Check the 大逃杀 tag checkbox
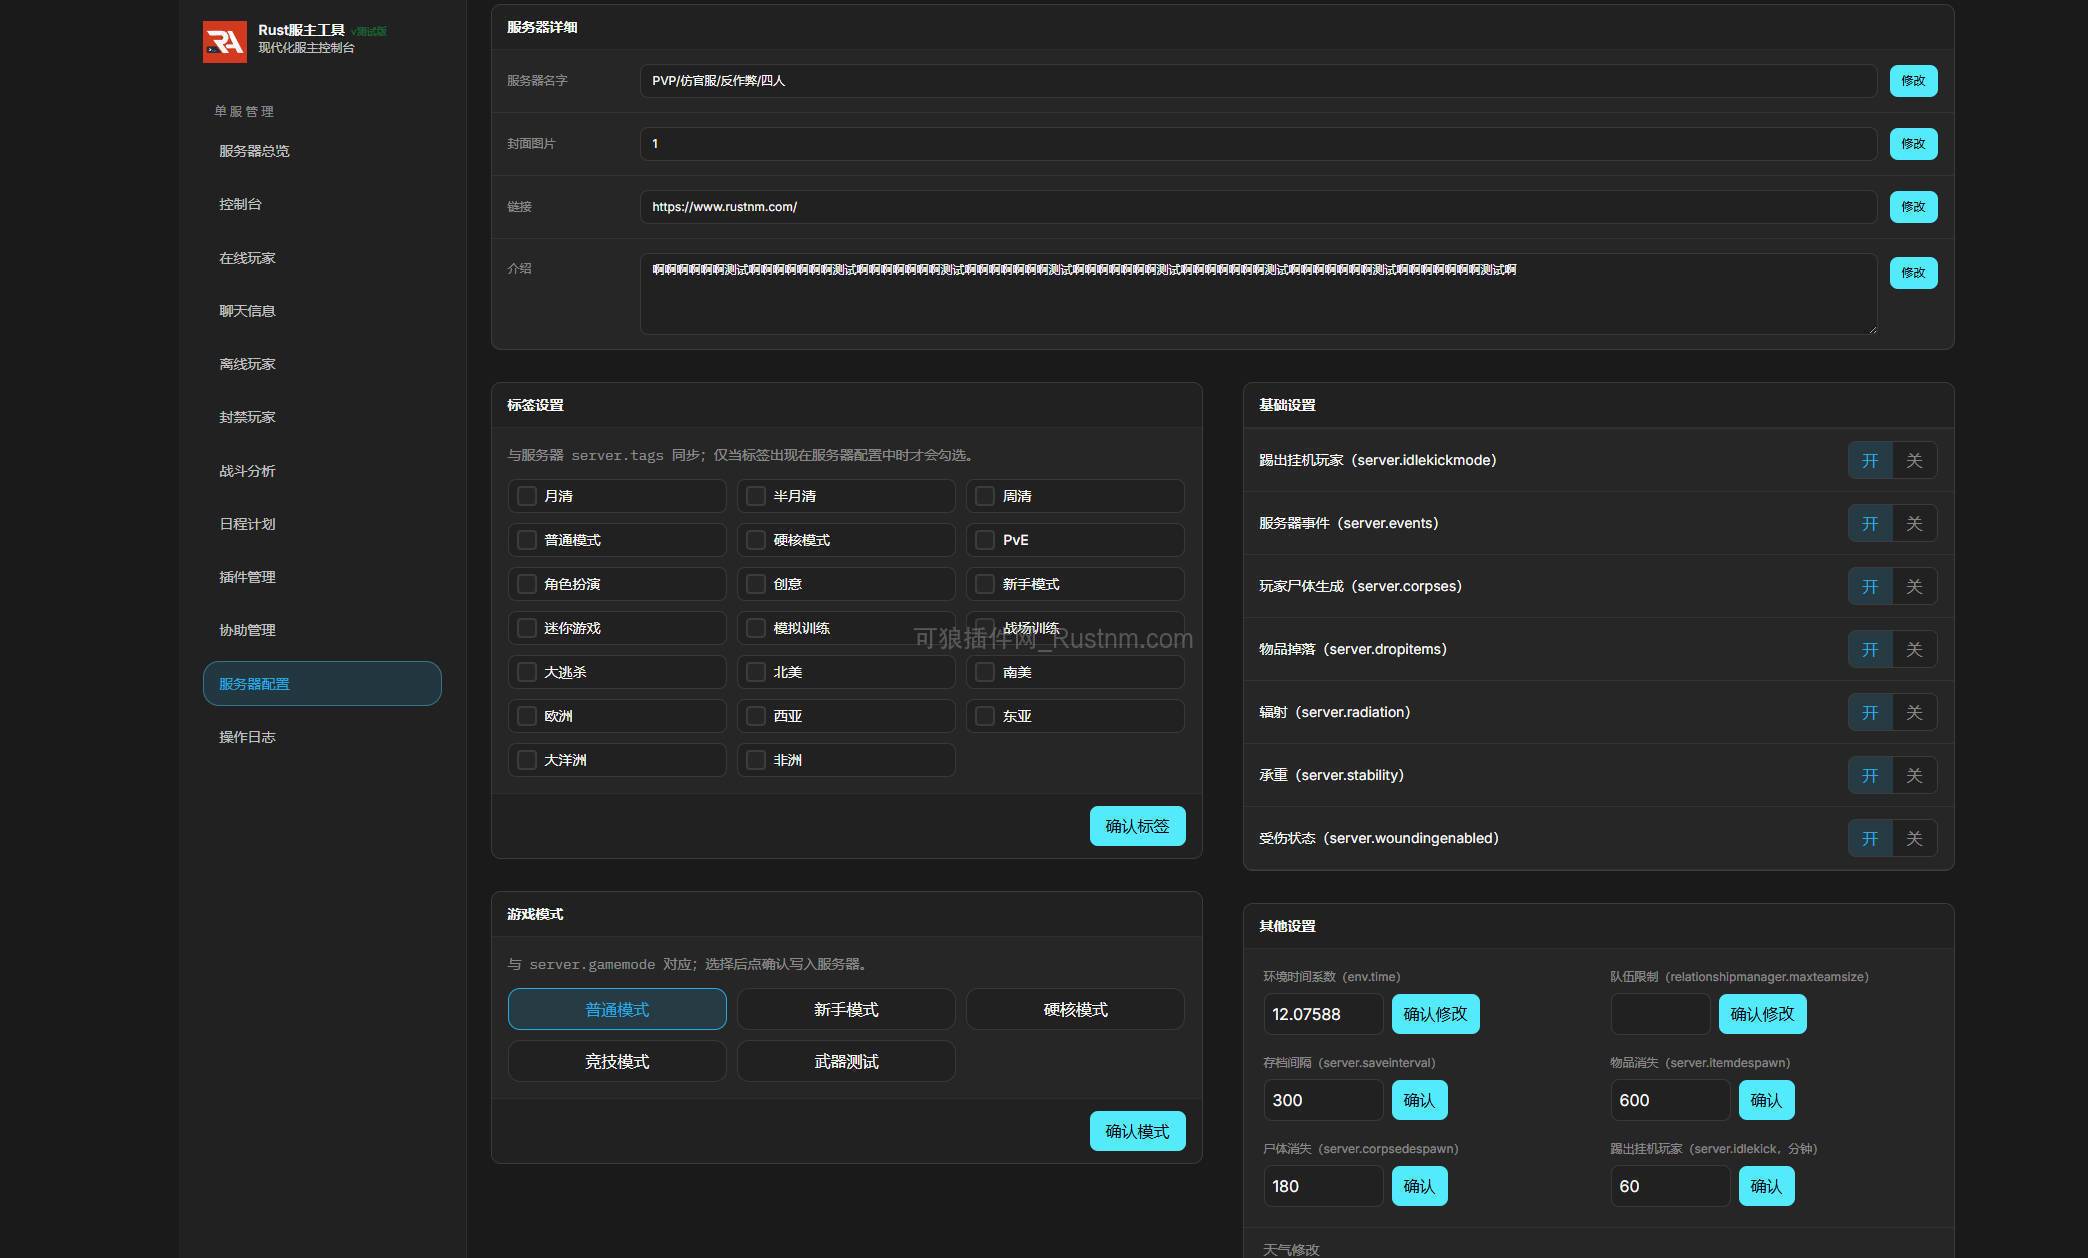Image resolution: width=2088 pixels, height=1258 pixels. pos(527,672)
